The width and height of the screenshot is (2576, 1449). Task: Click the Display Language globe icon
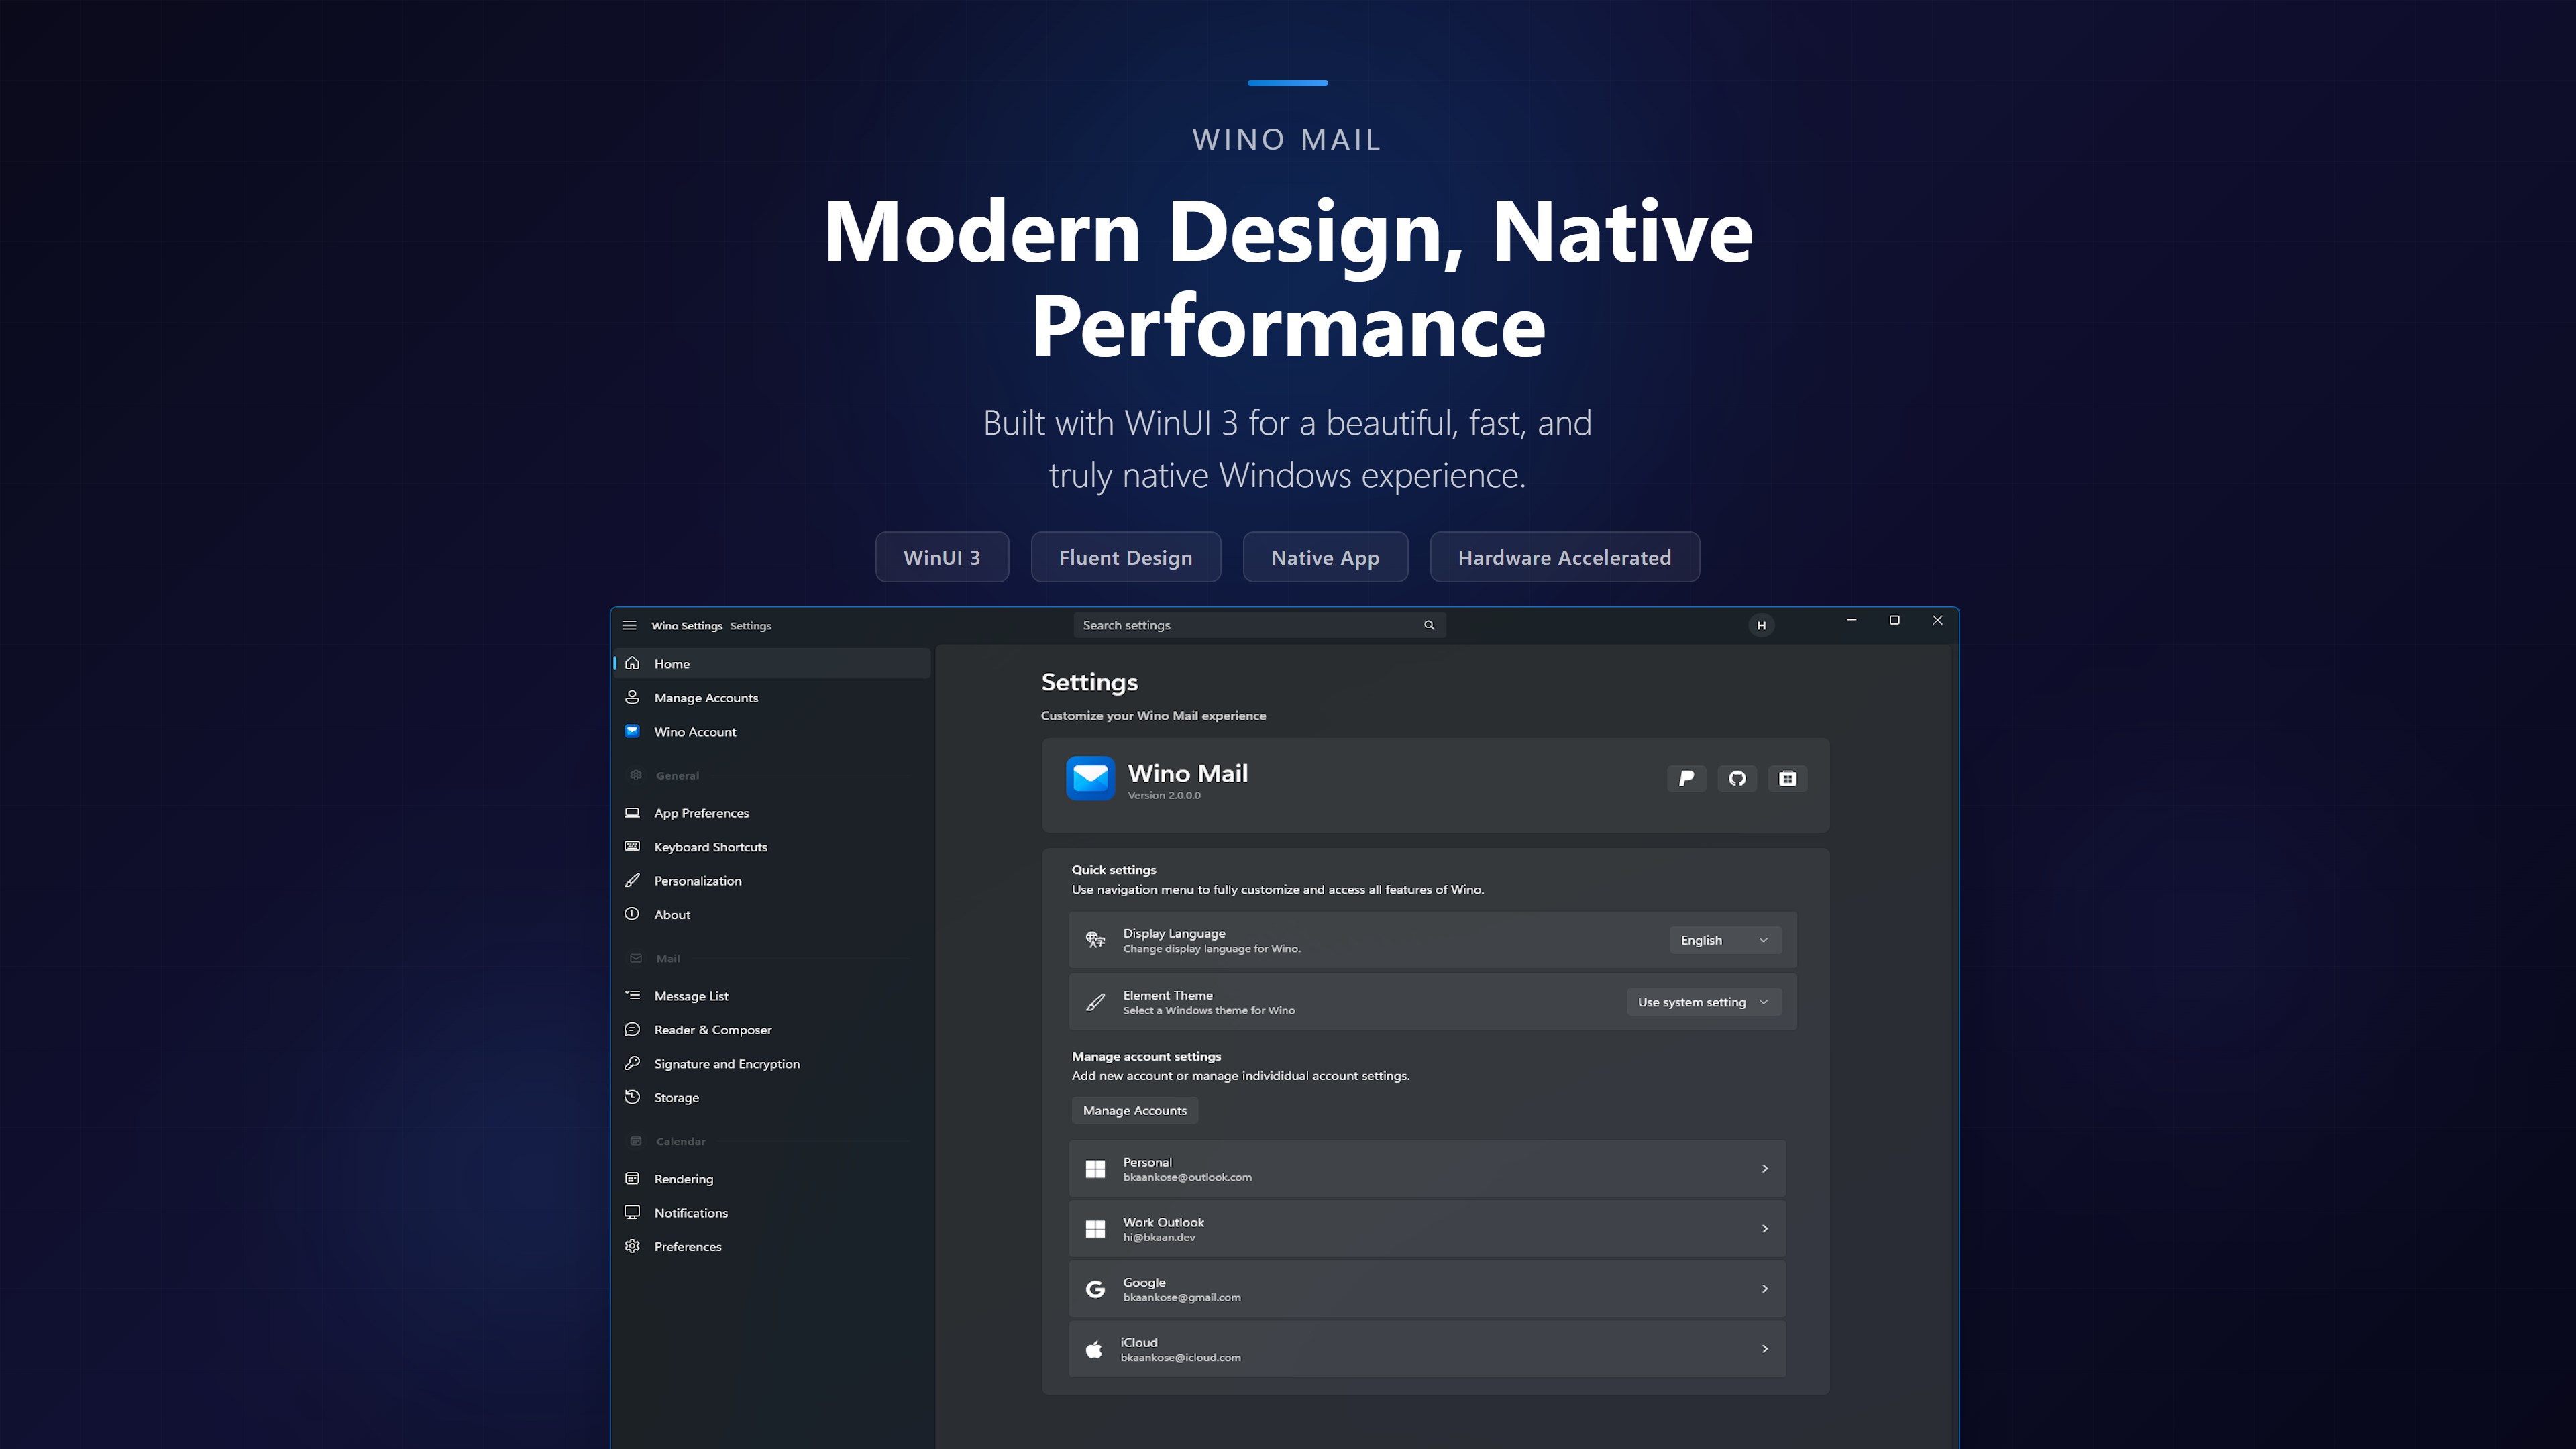pos(1095,940)
